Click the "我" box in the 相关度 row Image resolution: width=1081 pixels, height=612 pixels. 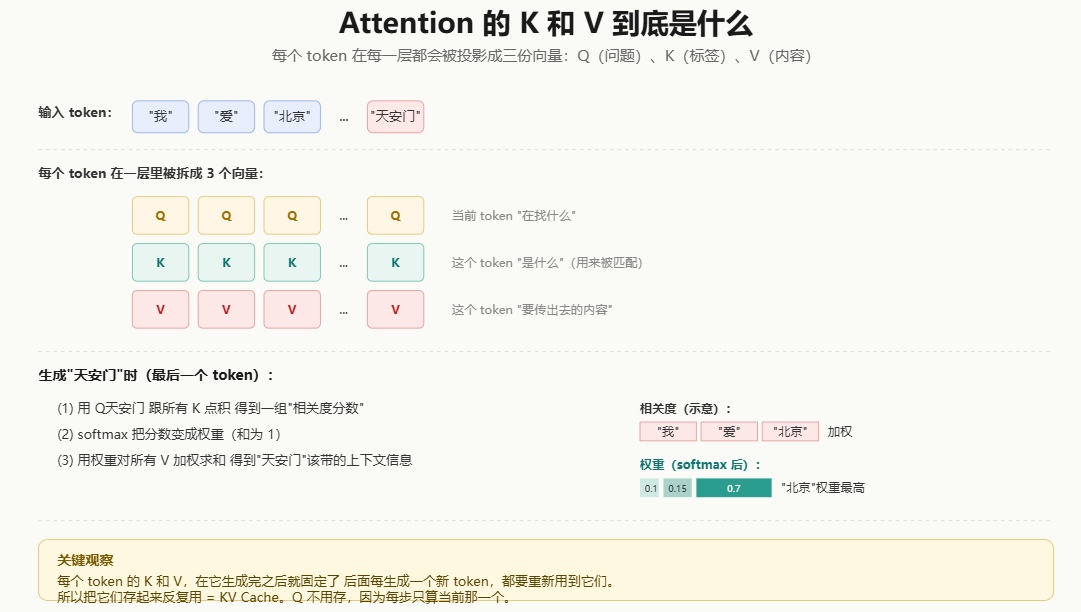668,431
